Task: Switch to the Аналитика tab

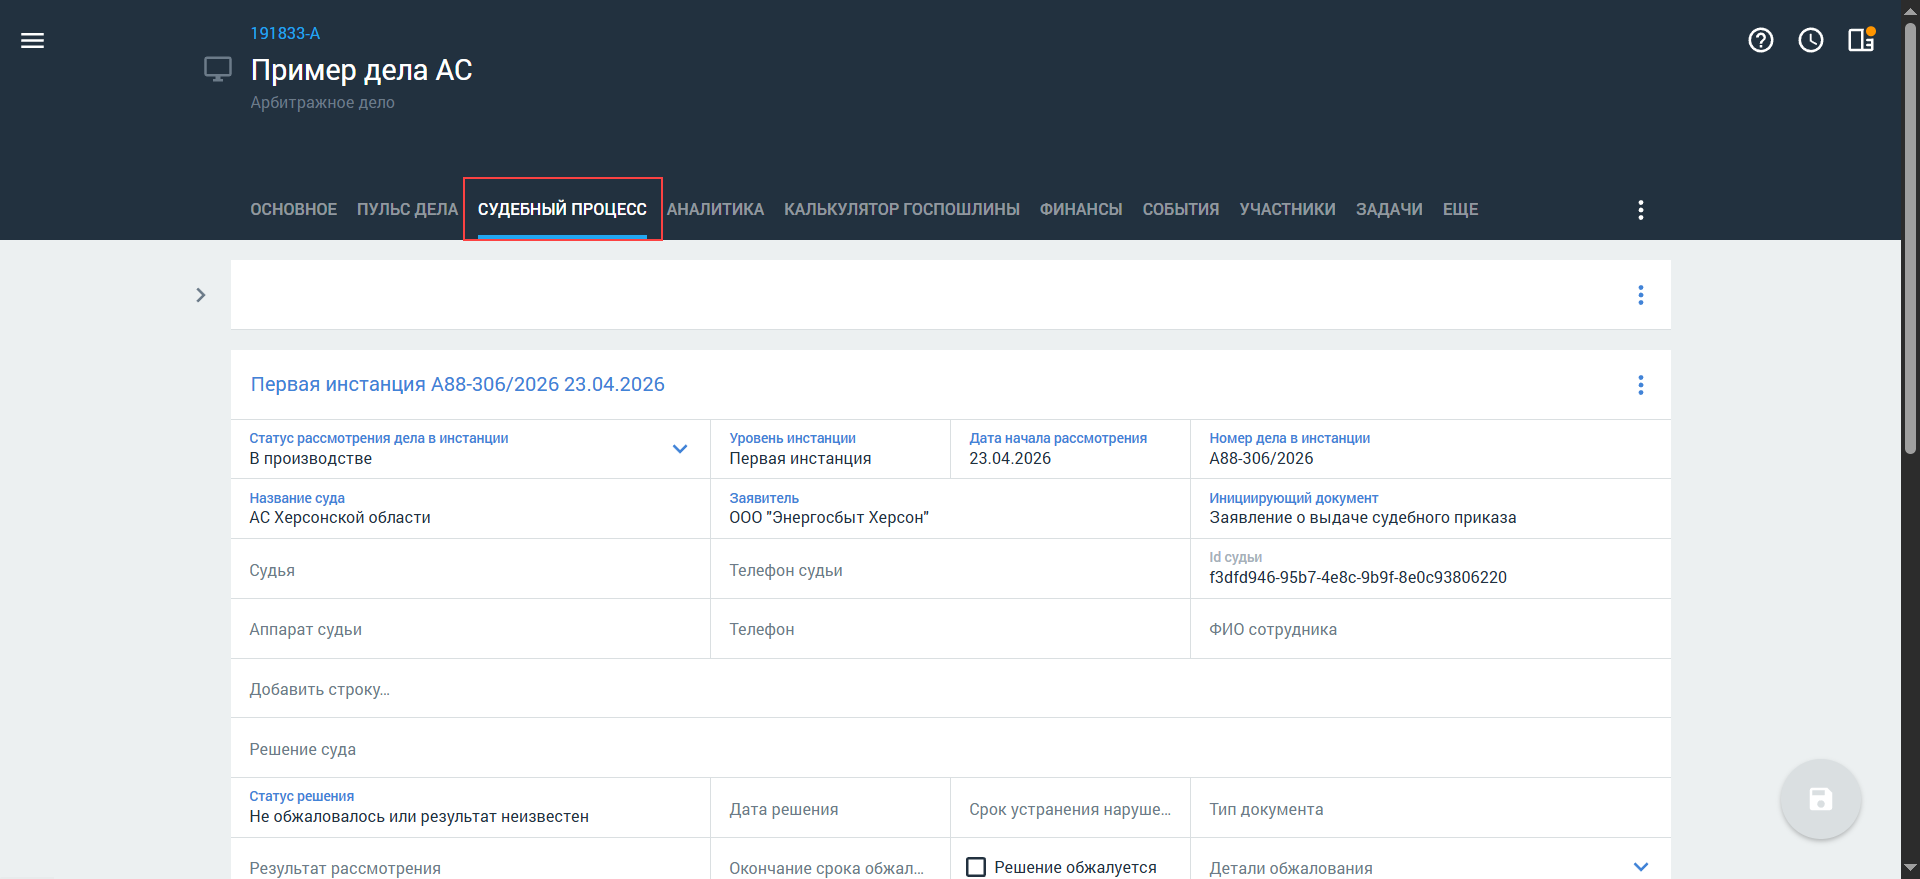Action: click(x=715, y=210)
